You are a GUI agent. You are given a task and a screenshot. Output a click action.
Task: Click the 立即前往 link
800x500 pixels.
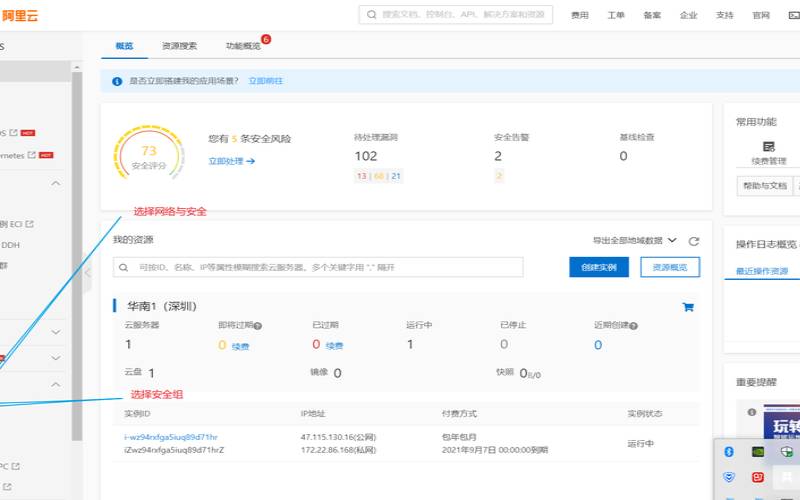(265, 81)
